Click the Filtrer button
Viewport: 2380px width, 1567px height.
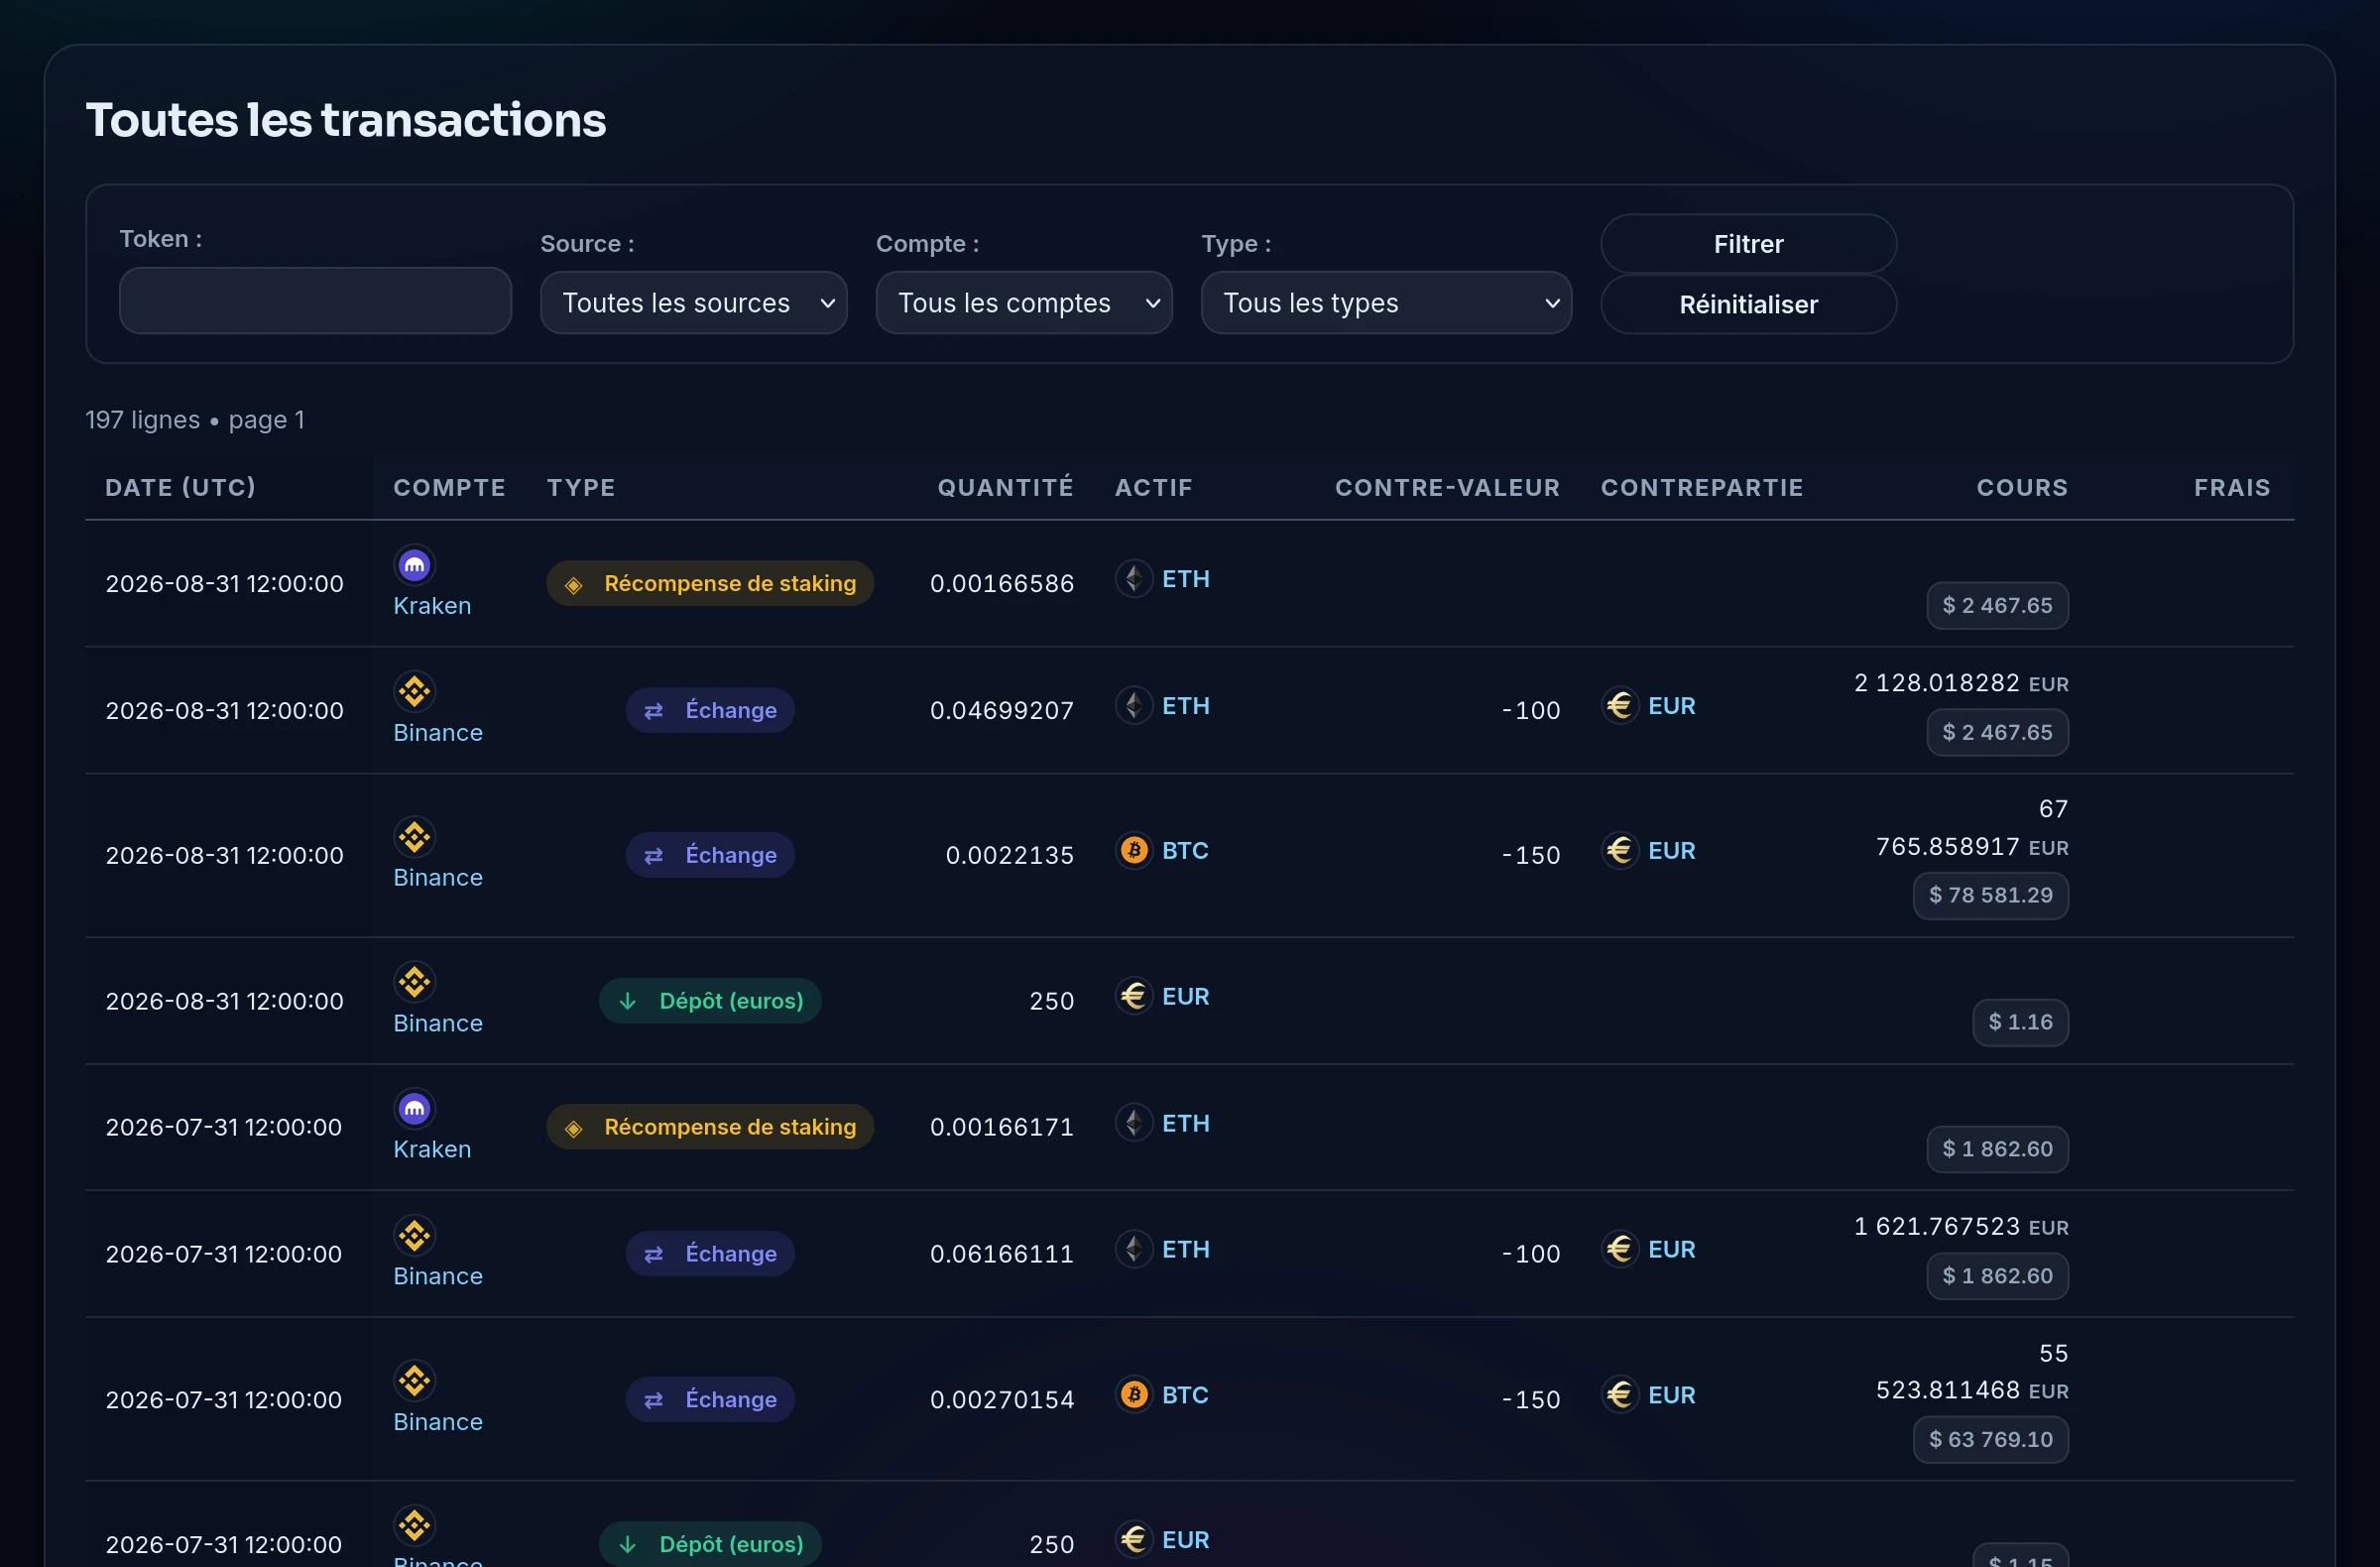[1748, 244]
